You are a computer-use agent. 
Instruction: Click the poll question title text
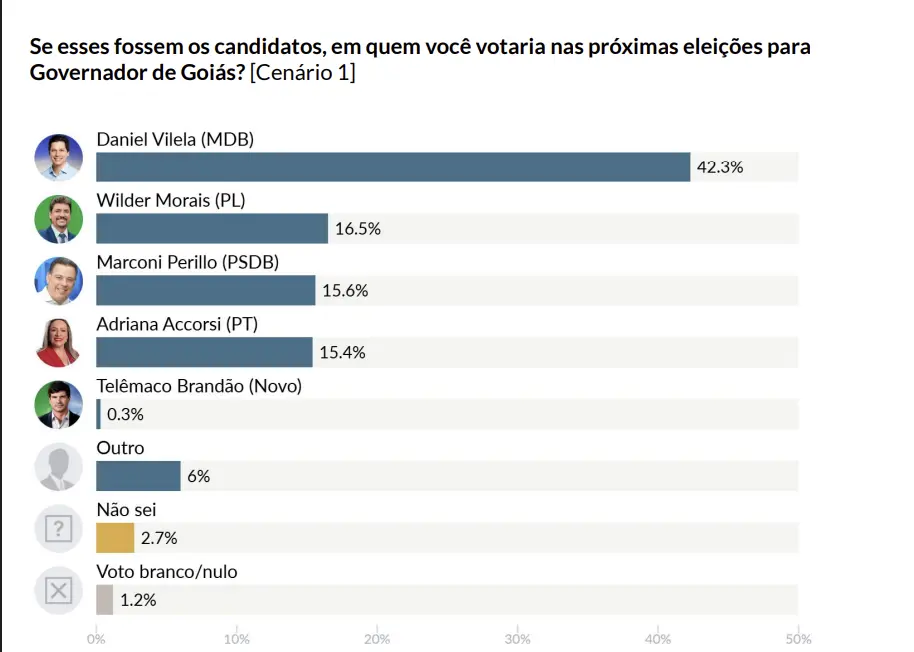[x=420, y=60]
